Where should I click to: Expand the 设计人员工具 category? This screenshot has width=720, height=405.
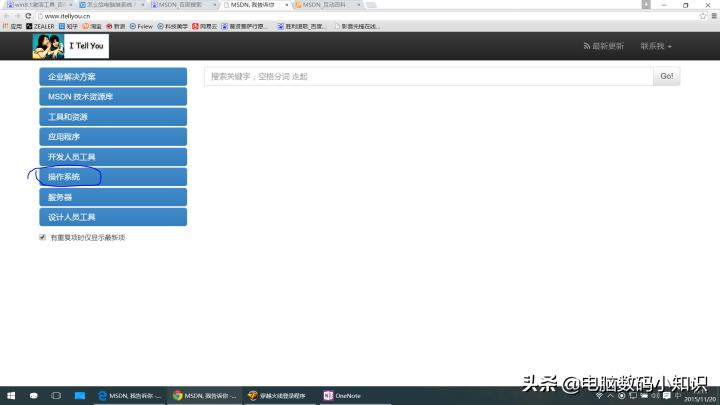113,217
